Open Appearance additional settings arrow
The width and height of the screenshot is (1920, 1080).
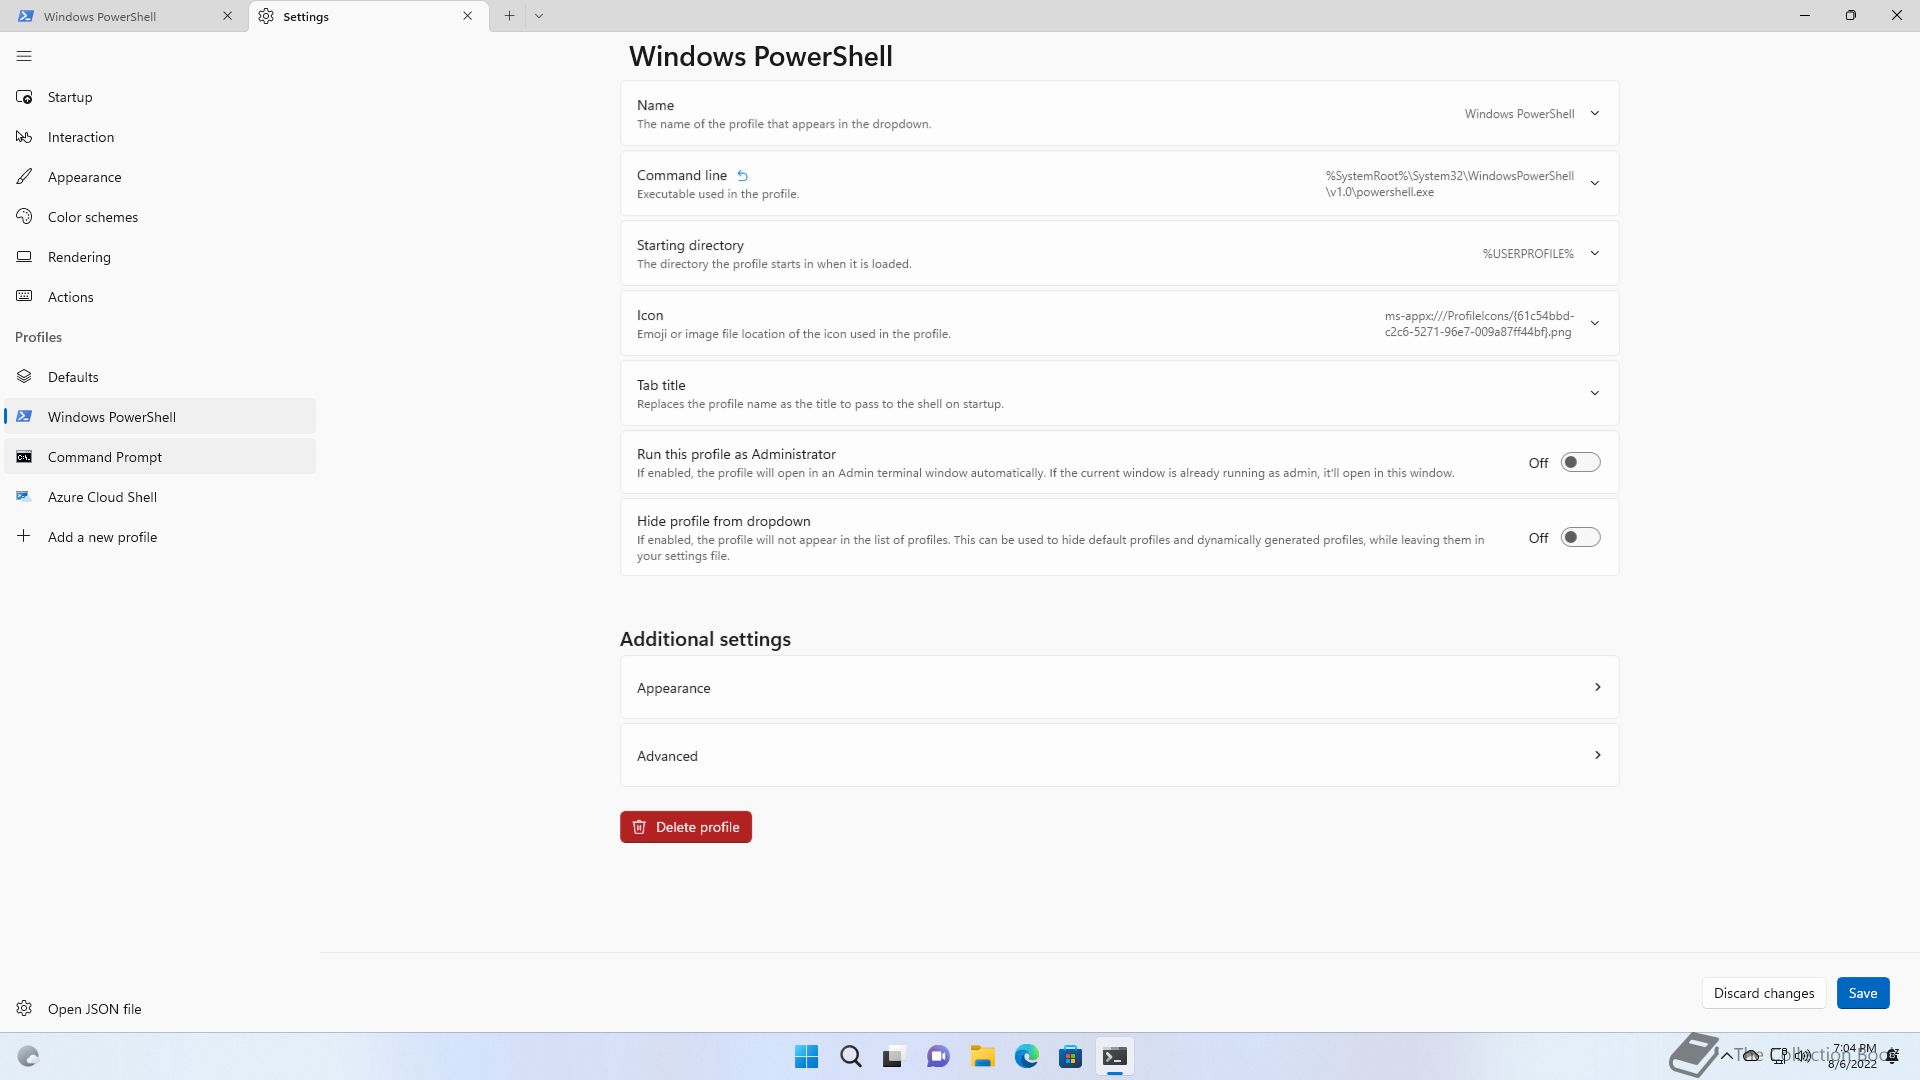tap(1597, 687)
